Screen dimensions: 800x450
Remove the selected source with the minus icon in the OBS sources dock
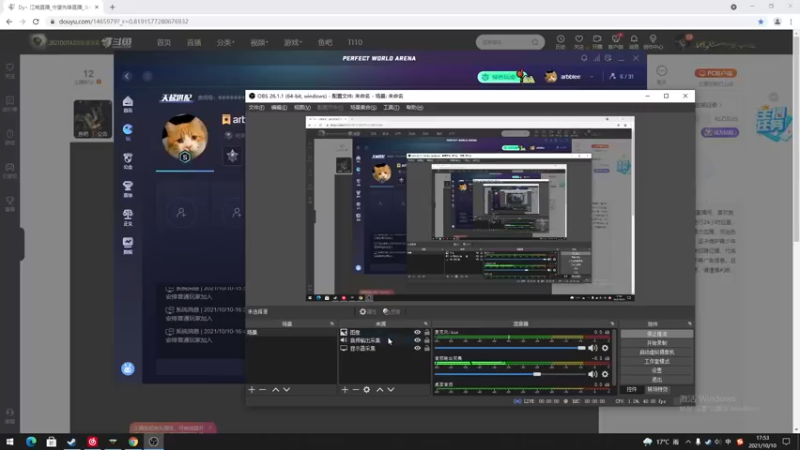pyautogui.click(x=356, y=389)
